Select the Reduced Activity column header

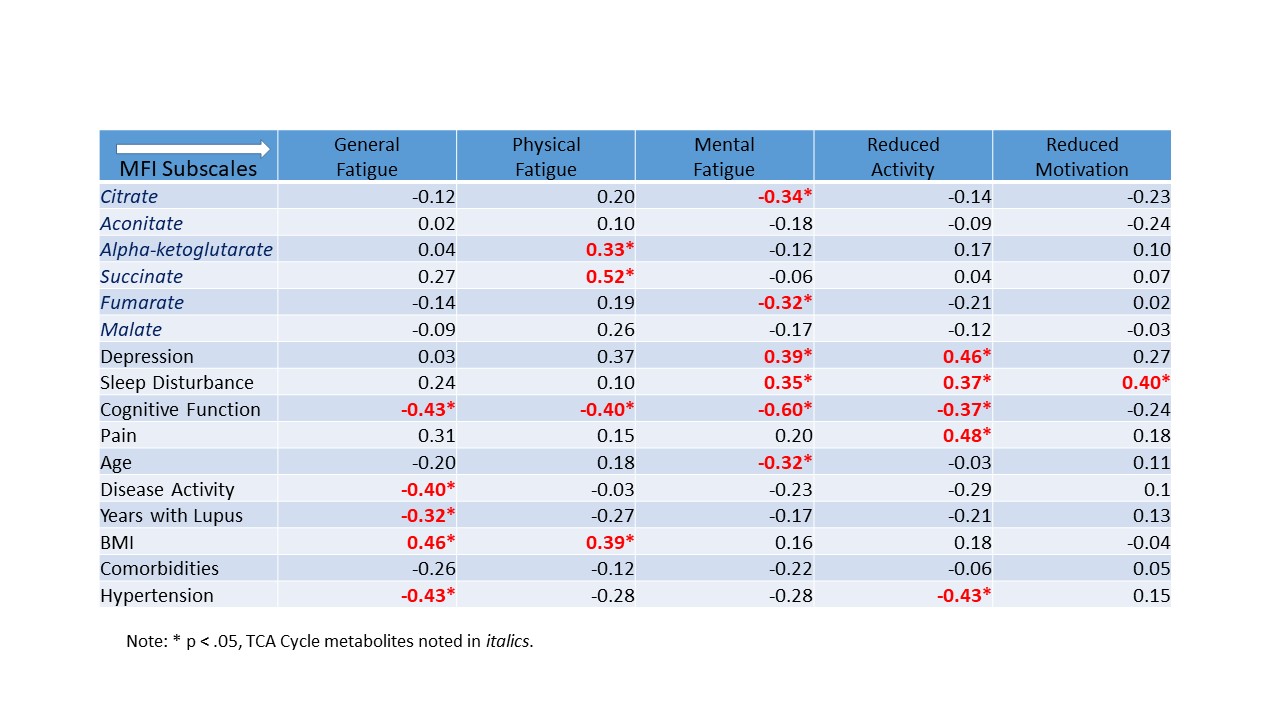tap(903, 157)
